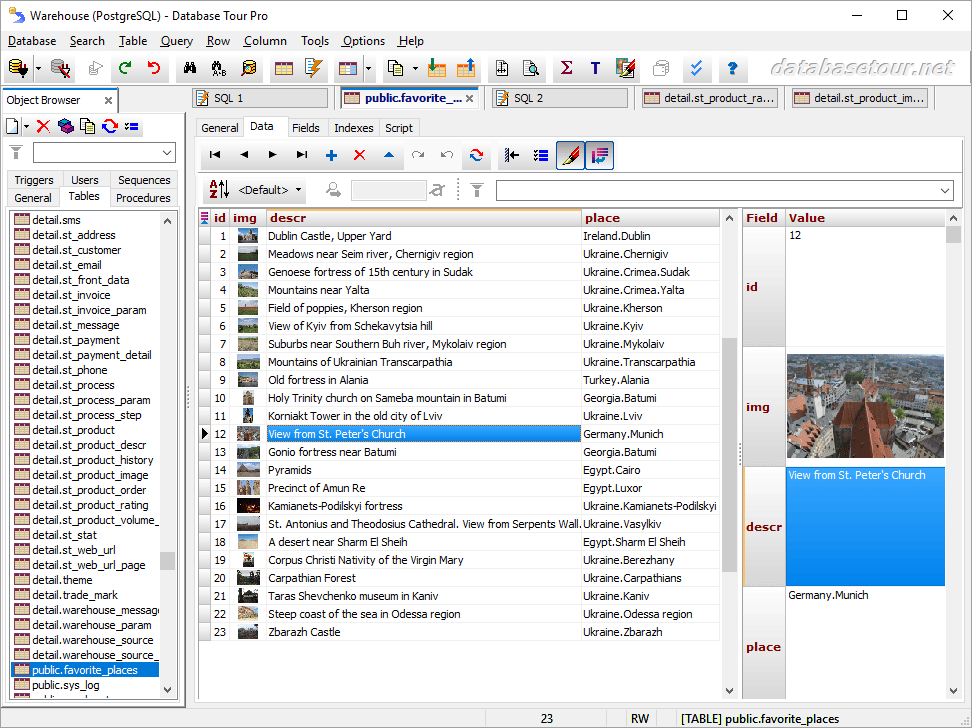Open the SQL 2 window tab
The image size is (972, 728).
point(528,98)
